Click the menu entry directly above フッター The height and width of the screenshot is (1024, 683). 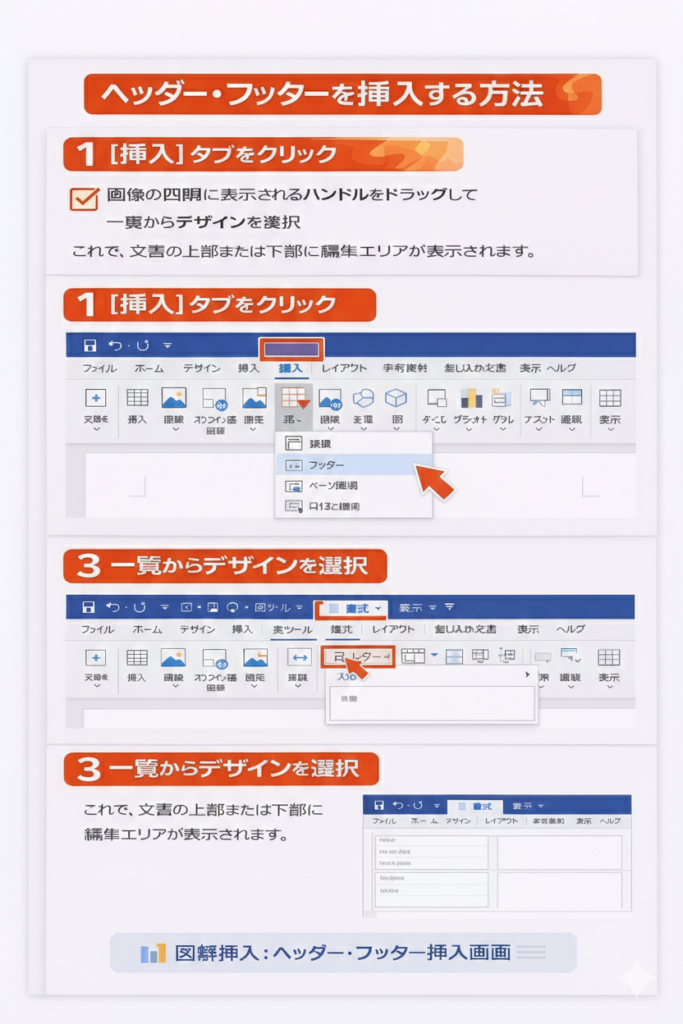click(355, 444)
